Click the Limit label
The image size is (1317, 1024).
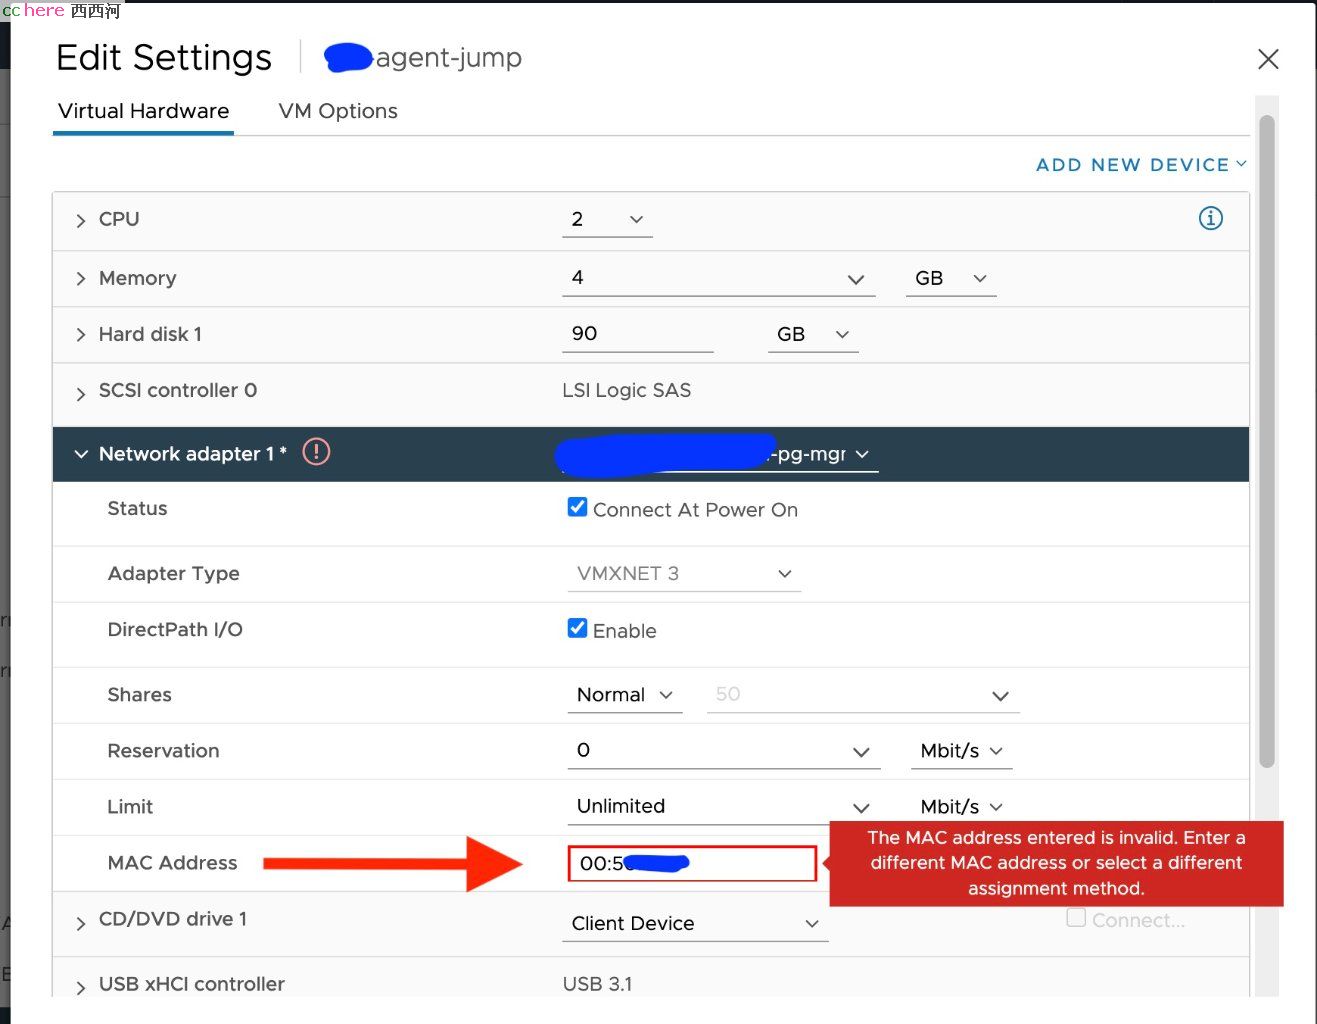coord(130,807)
